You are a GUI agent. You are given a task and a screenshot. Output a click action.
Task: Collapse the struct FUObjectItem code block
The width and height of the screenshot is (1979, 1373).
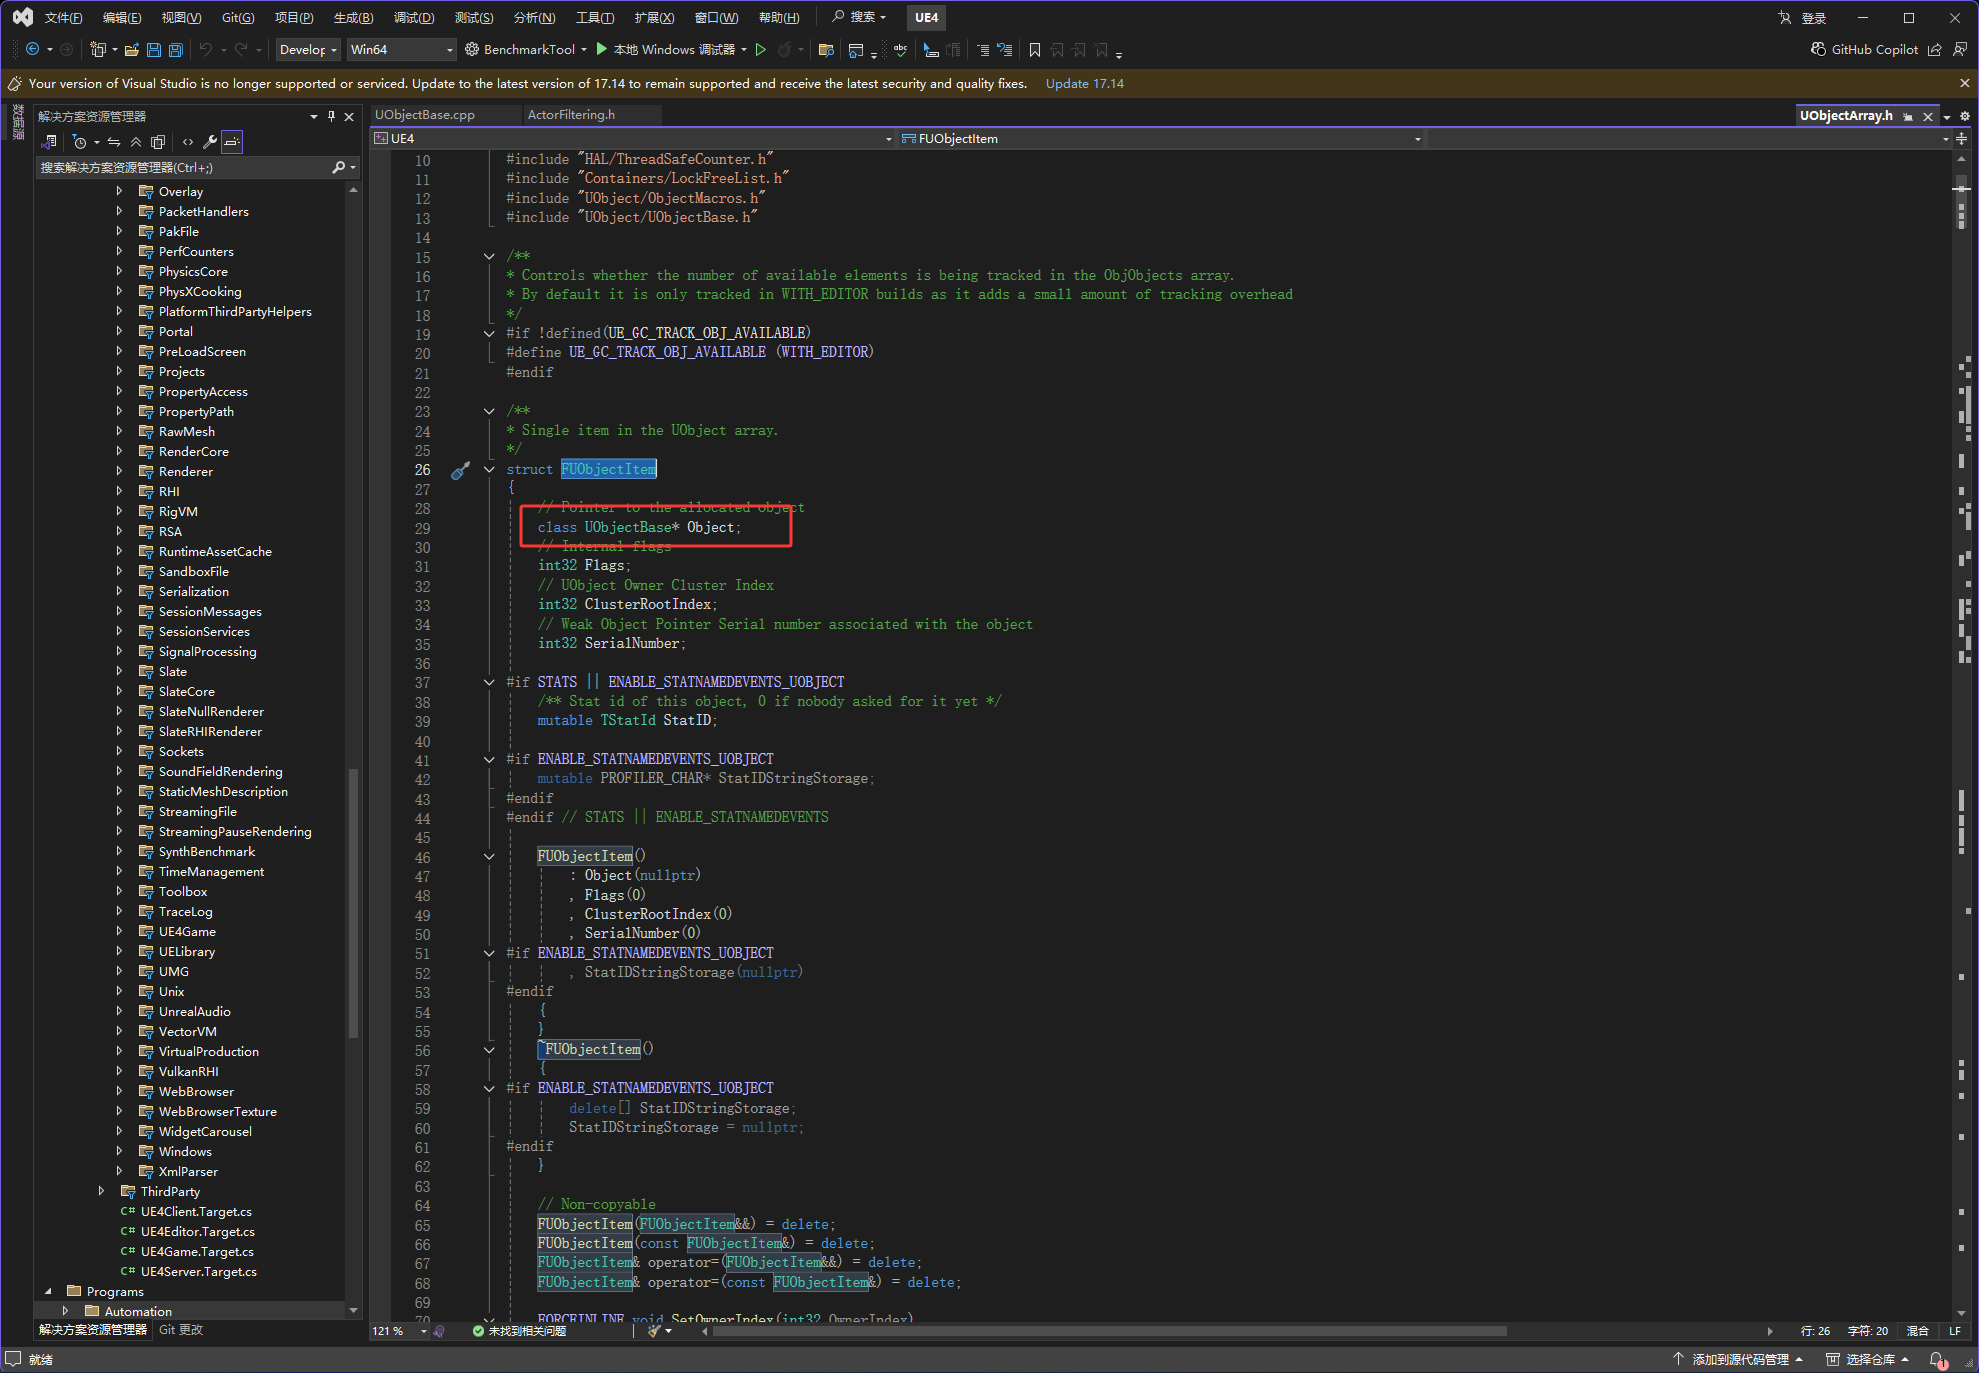[489, 469]
